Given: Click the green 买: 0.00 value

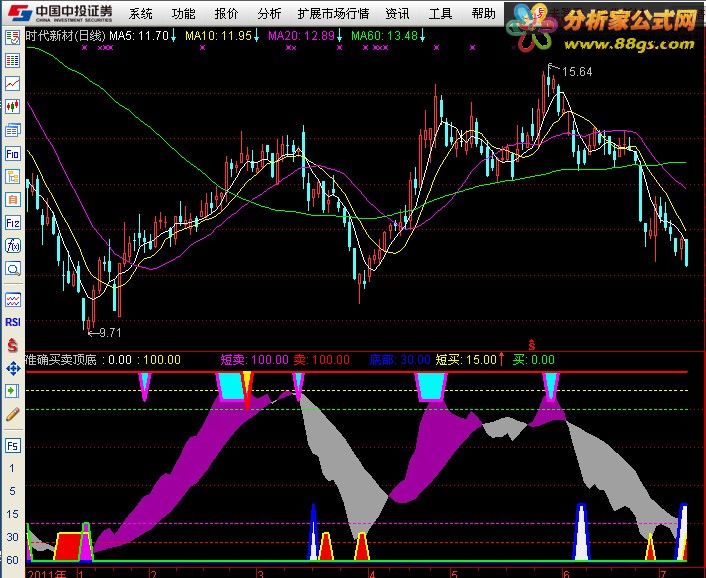Looking at the screenshot, I should [x=534, y=360].
